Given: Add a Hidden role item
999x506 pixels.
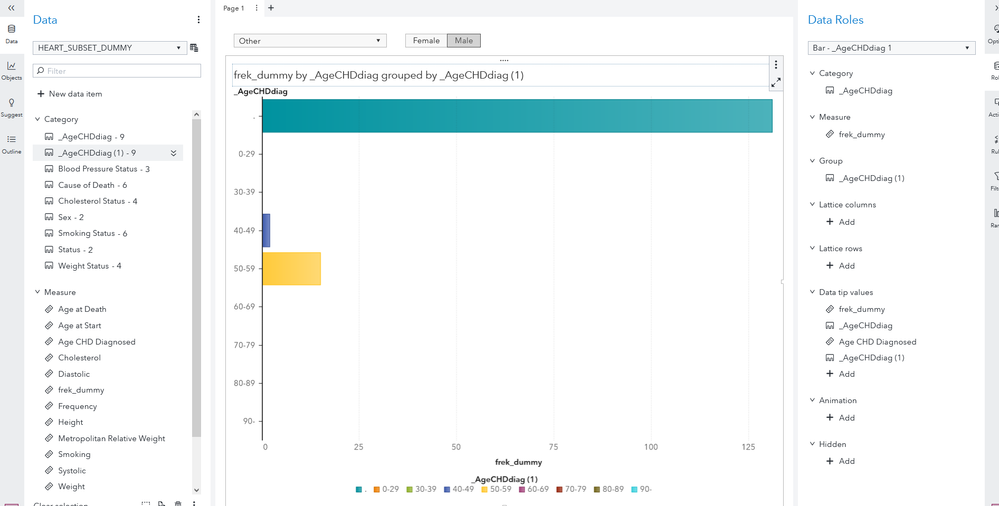Looking at the screenshot, I should [840, 461].
